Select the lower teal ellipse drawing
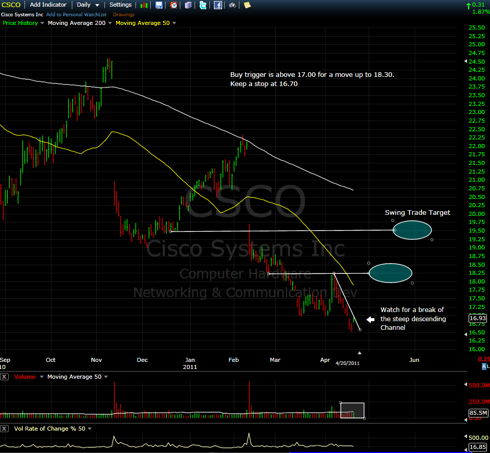490x453 pixels. coord(390,273)
